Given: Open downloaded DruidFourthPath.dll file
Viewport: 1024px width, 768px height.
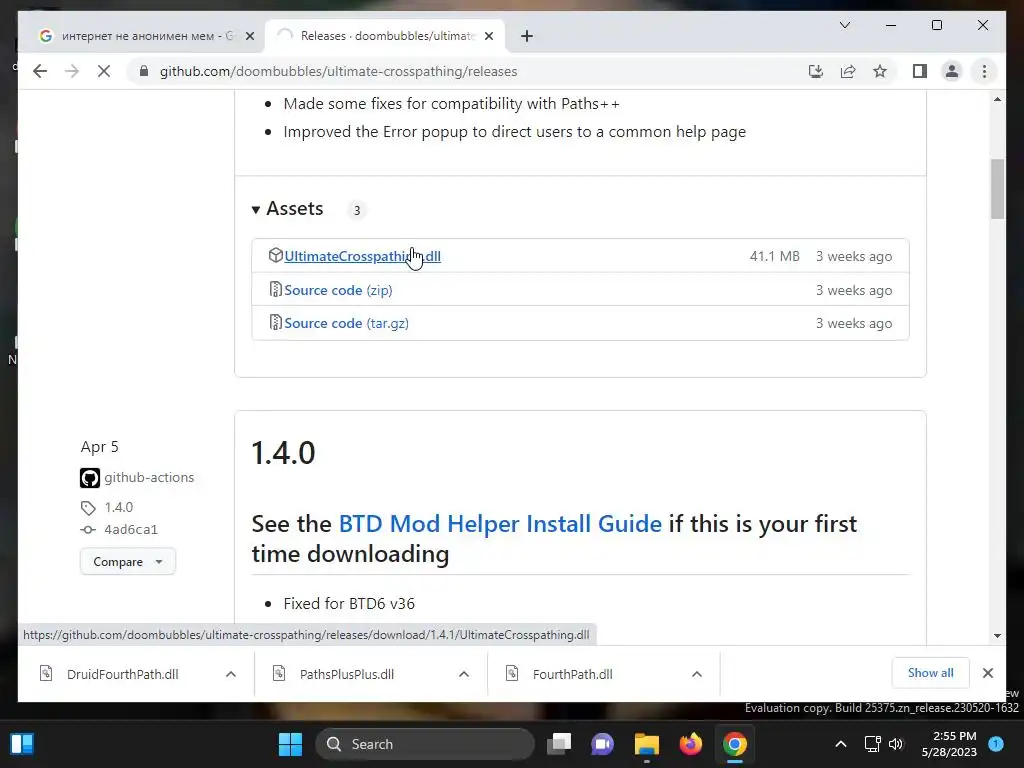Looking at the screenshot, I should pyautogui.click(x=121, y=674).
